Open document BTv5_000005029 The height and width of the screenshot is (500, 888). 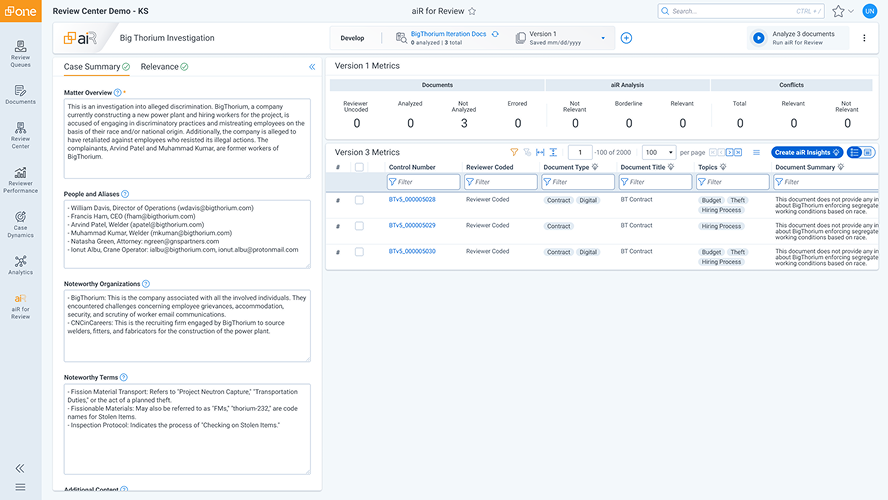coord(412,225)
